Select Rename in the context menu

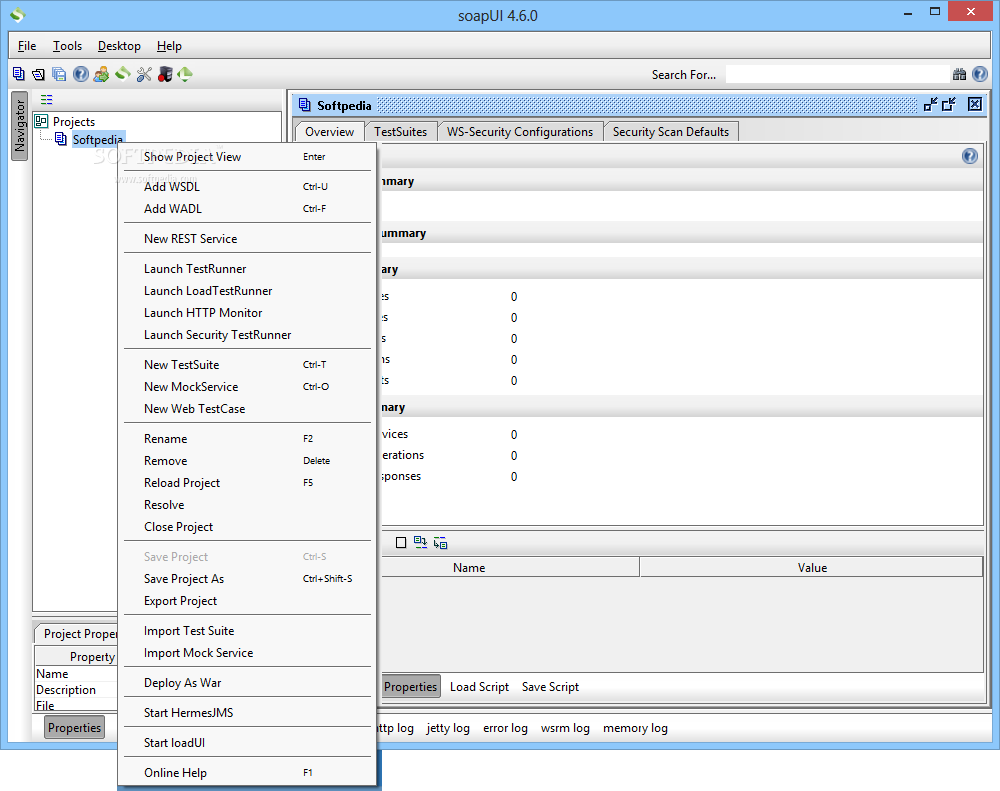coord(247,439)
